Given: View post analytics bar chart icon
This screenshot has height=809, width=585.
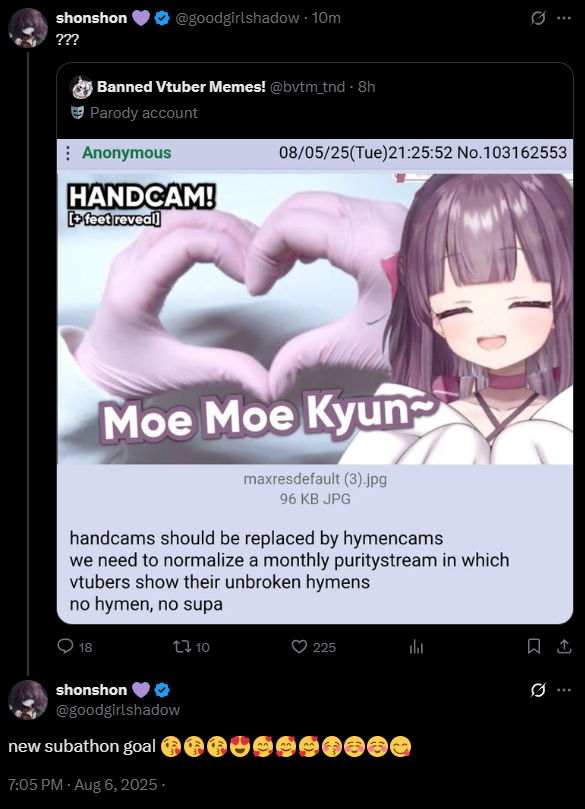Looking at the screenshot, I should [416, 647].
